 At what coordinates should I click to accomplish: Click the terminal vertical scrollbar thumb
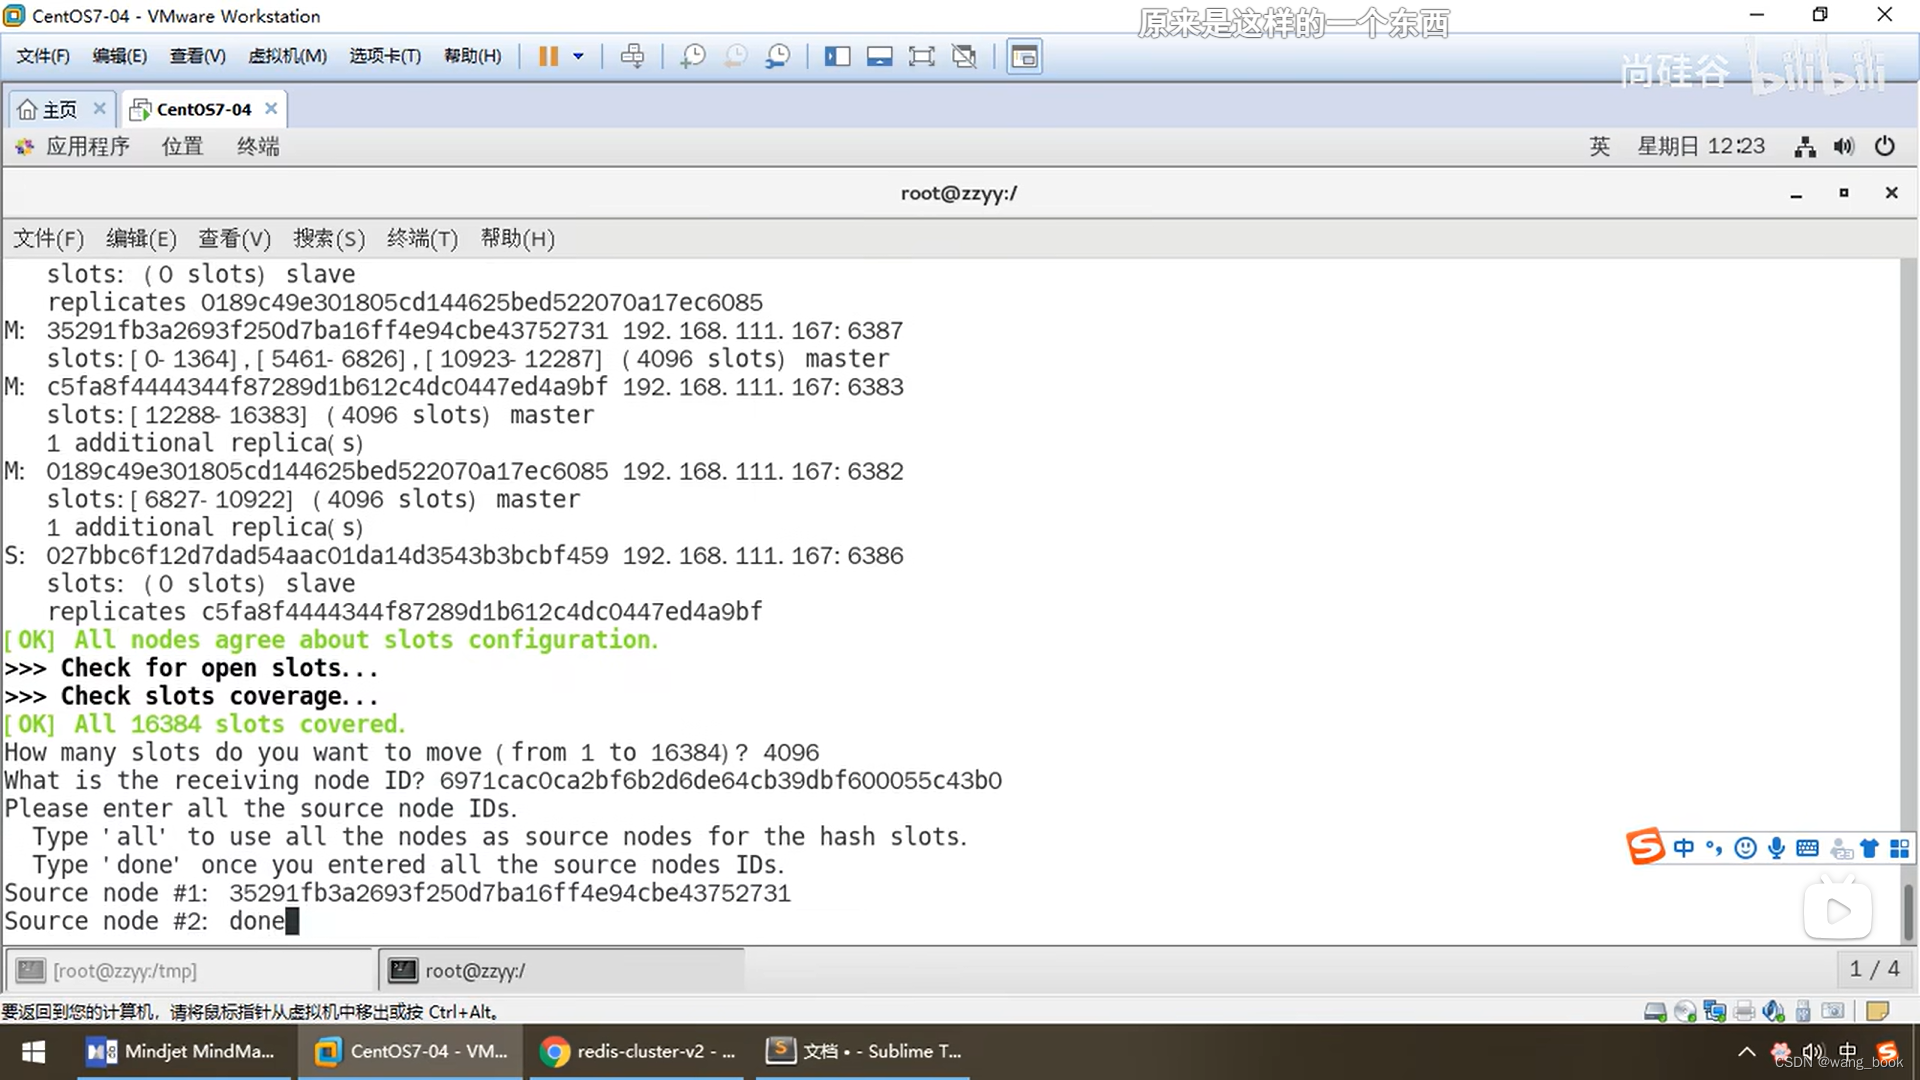pos(1908,911)
